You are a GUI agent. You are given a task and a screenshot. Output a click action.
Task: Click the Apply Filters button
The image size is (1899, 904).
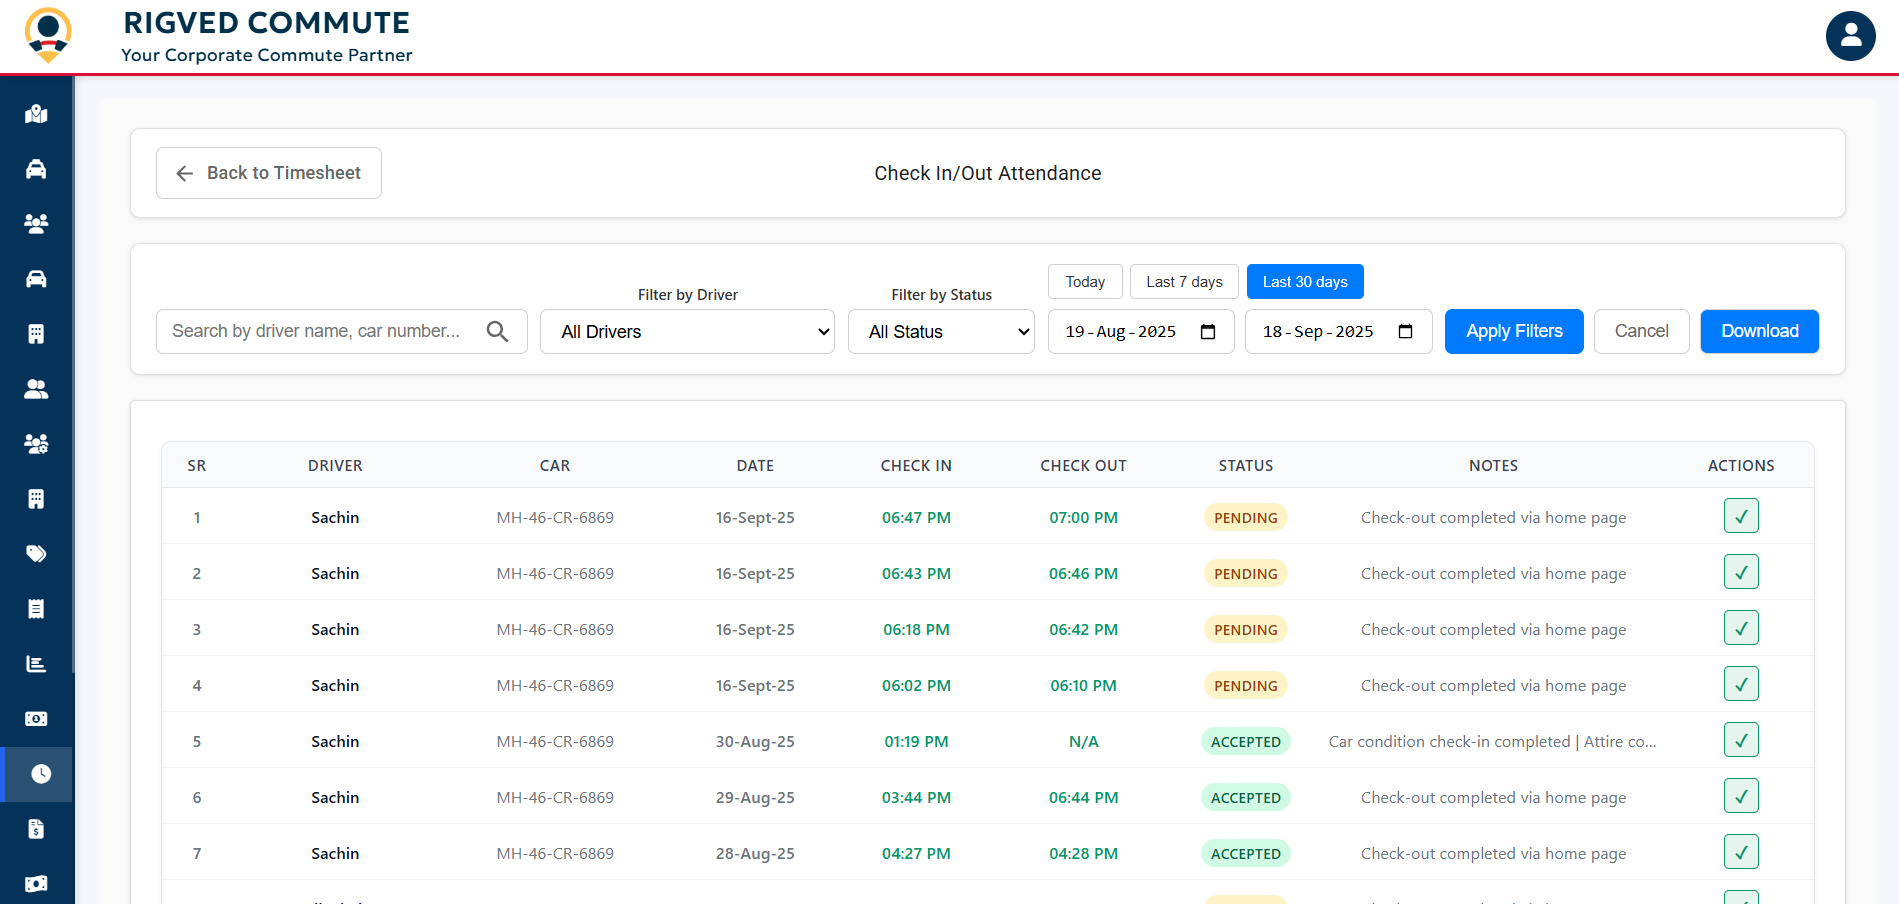point(1513,331)
